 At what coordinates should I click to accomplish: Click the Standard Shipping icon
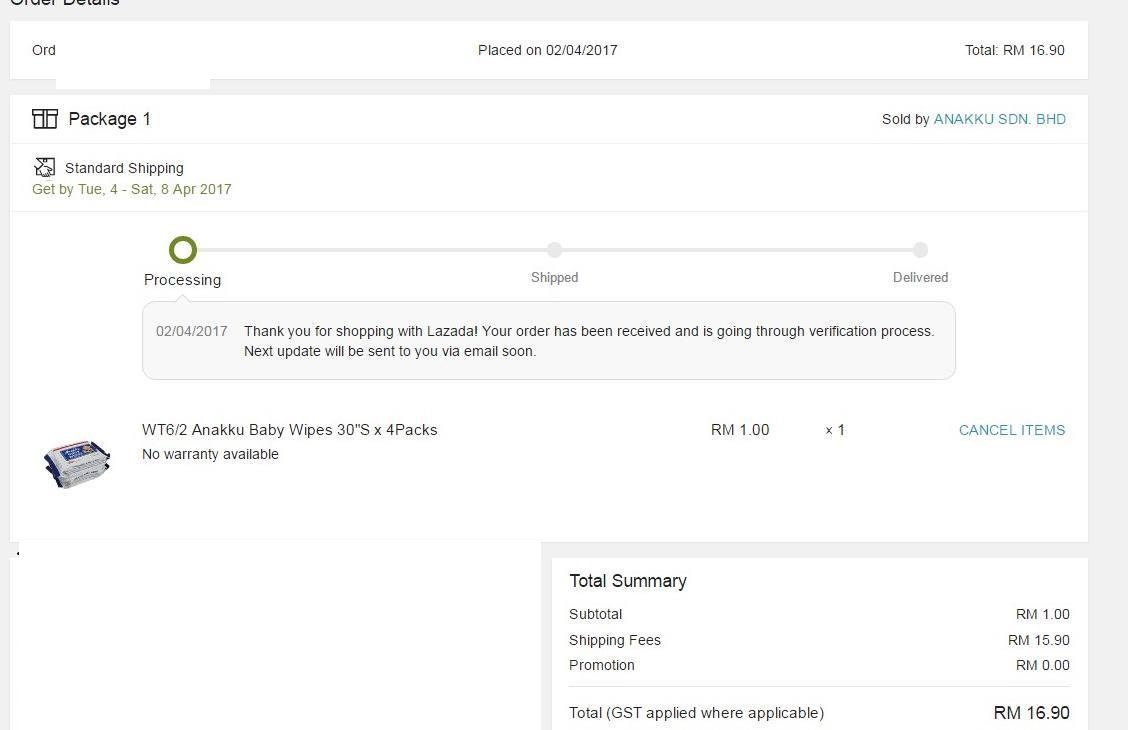(44, 167)
